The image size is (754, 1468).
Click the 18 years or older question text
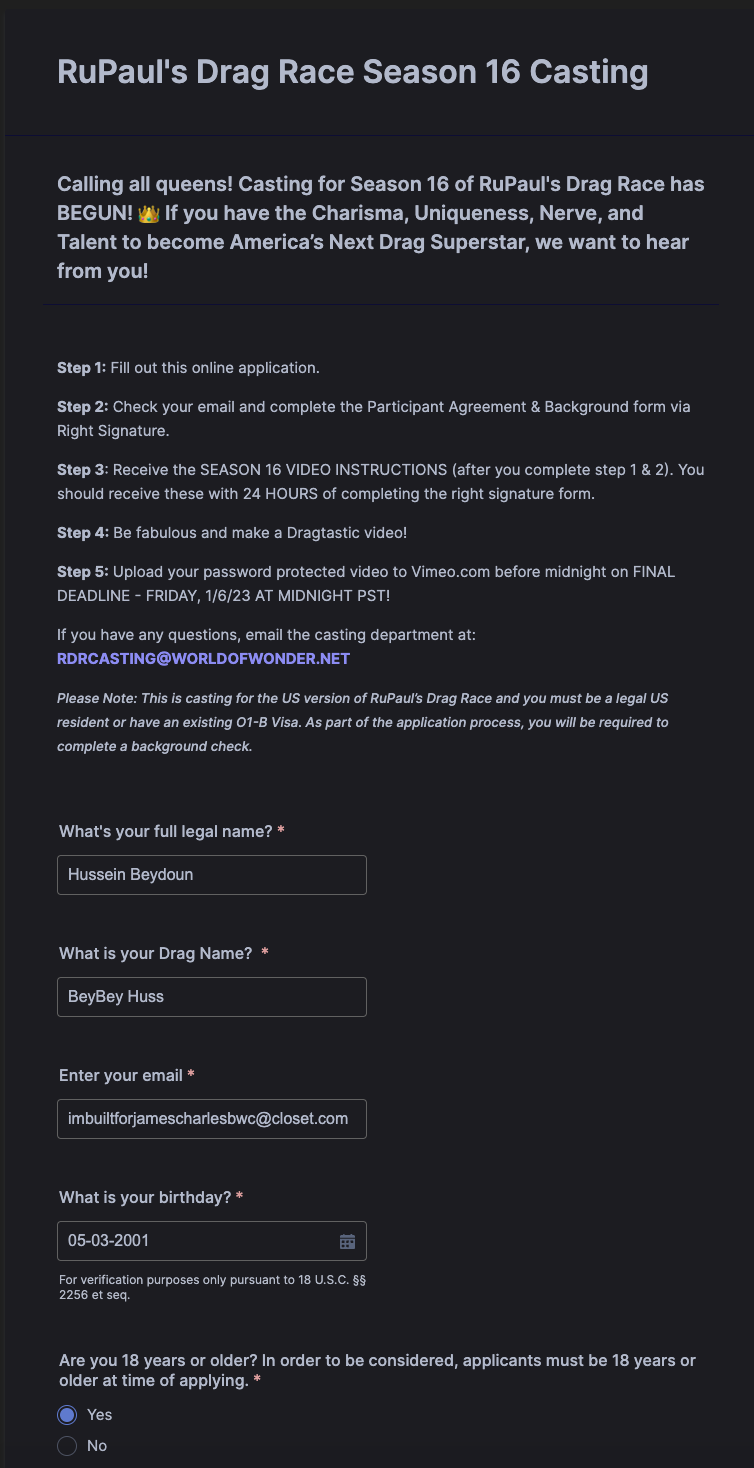[378, 1370]
